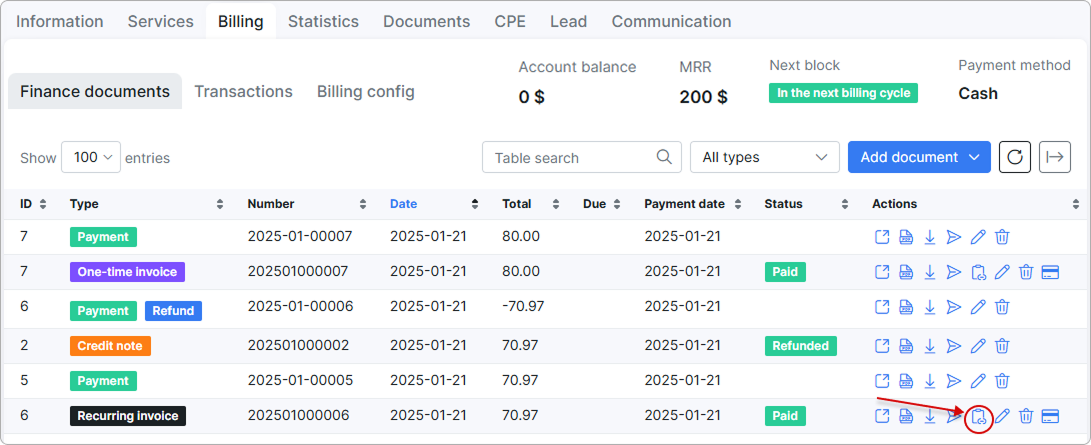Open the Documents tab
The image size is (1091, 445).
click(427, 22)
